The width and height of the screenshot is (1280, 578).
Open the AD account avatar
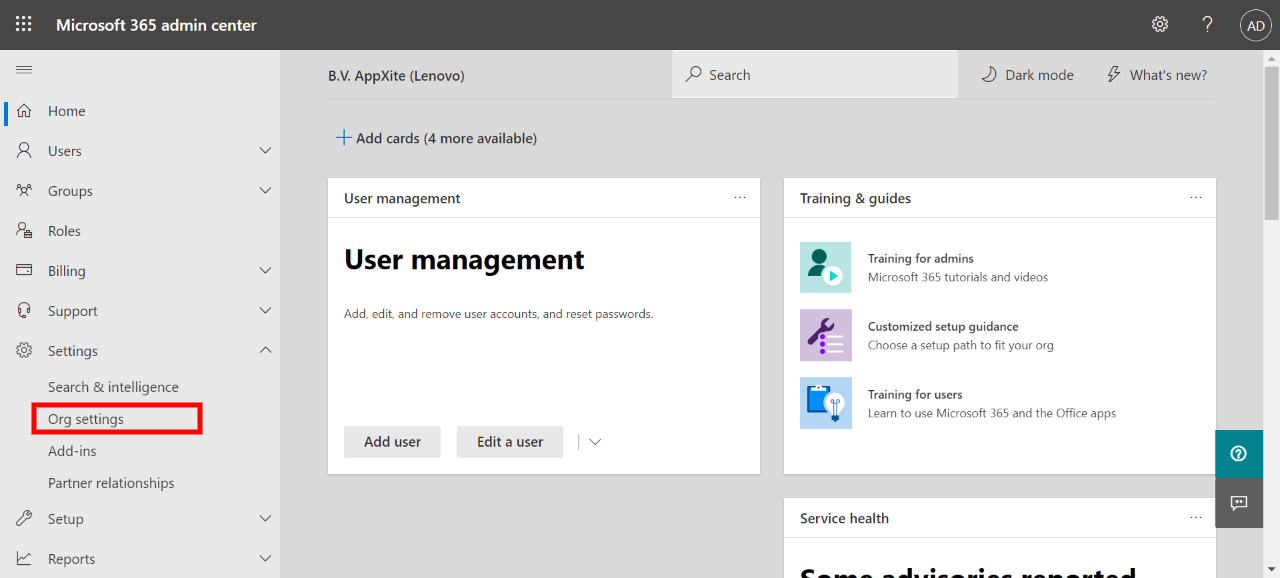[1256, 25]
